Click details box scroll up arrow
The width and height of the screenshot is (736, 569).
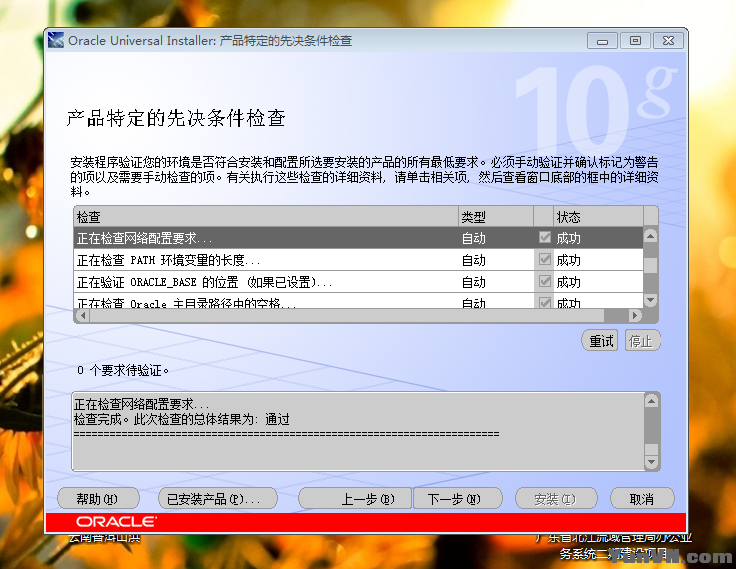click(652, 400)
